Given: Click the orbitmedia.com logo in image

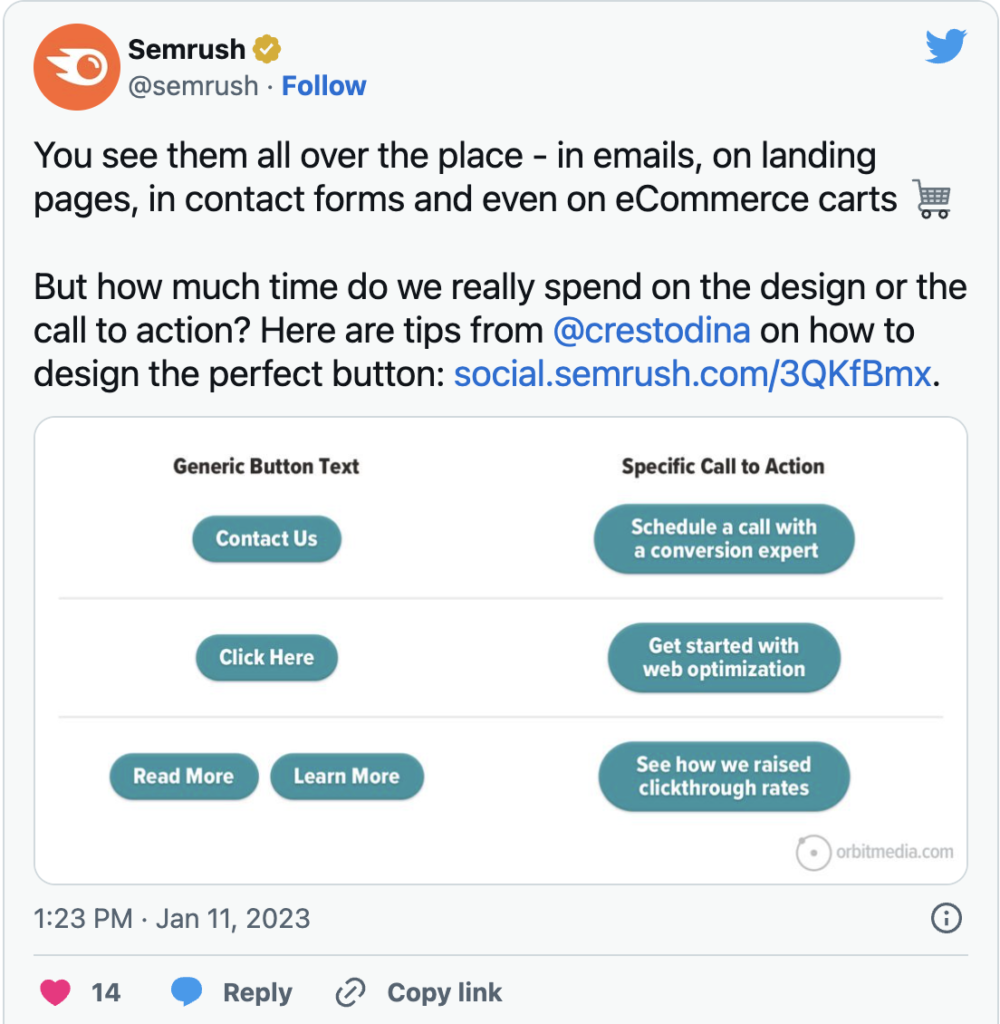Looking at the screenshot, I should click(874, 852).
